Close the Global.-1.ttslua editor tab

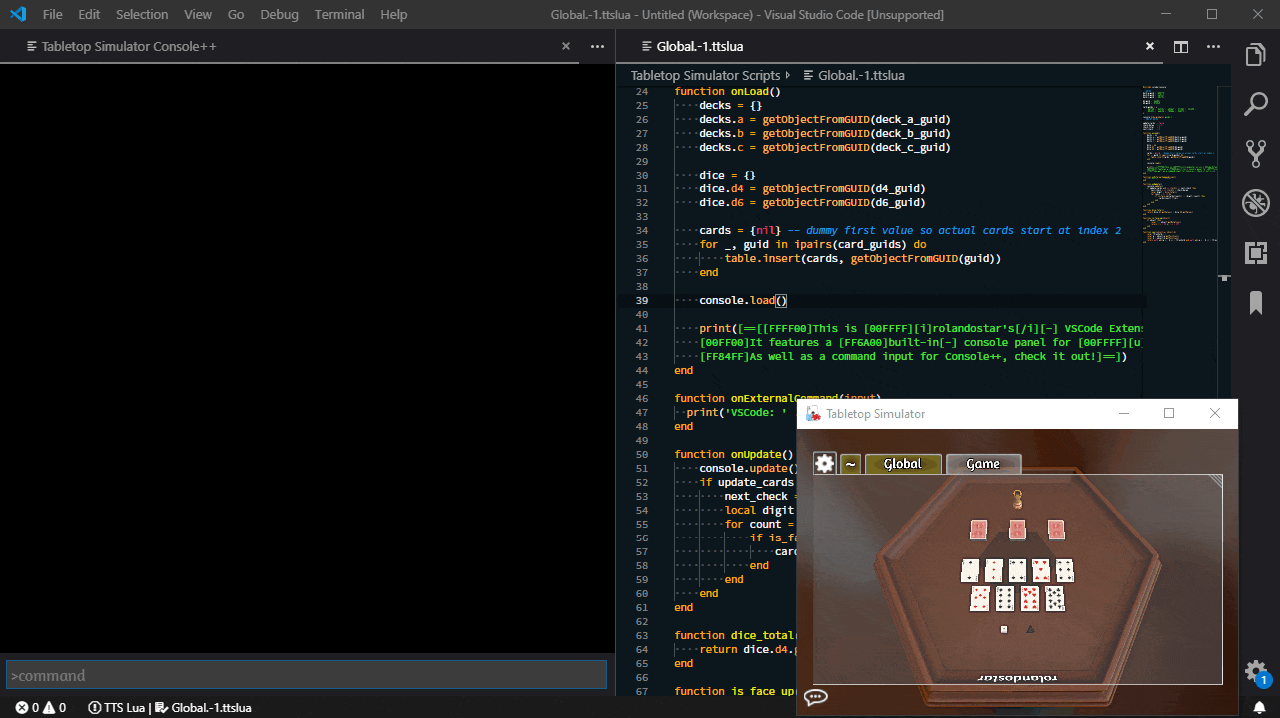tap(1150, 46)
